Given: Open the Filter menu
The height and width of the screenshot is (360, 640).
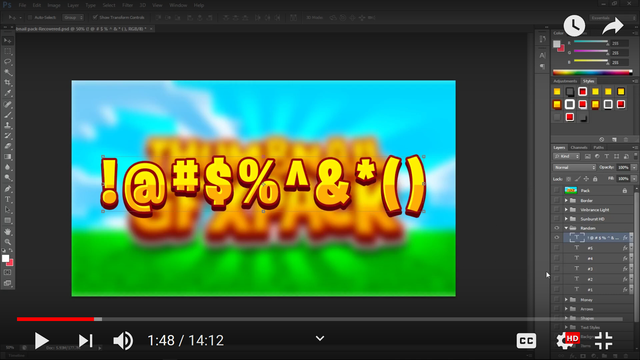Looking at the screenshot, I should [127, 5].
